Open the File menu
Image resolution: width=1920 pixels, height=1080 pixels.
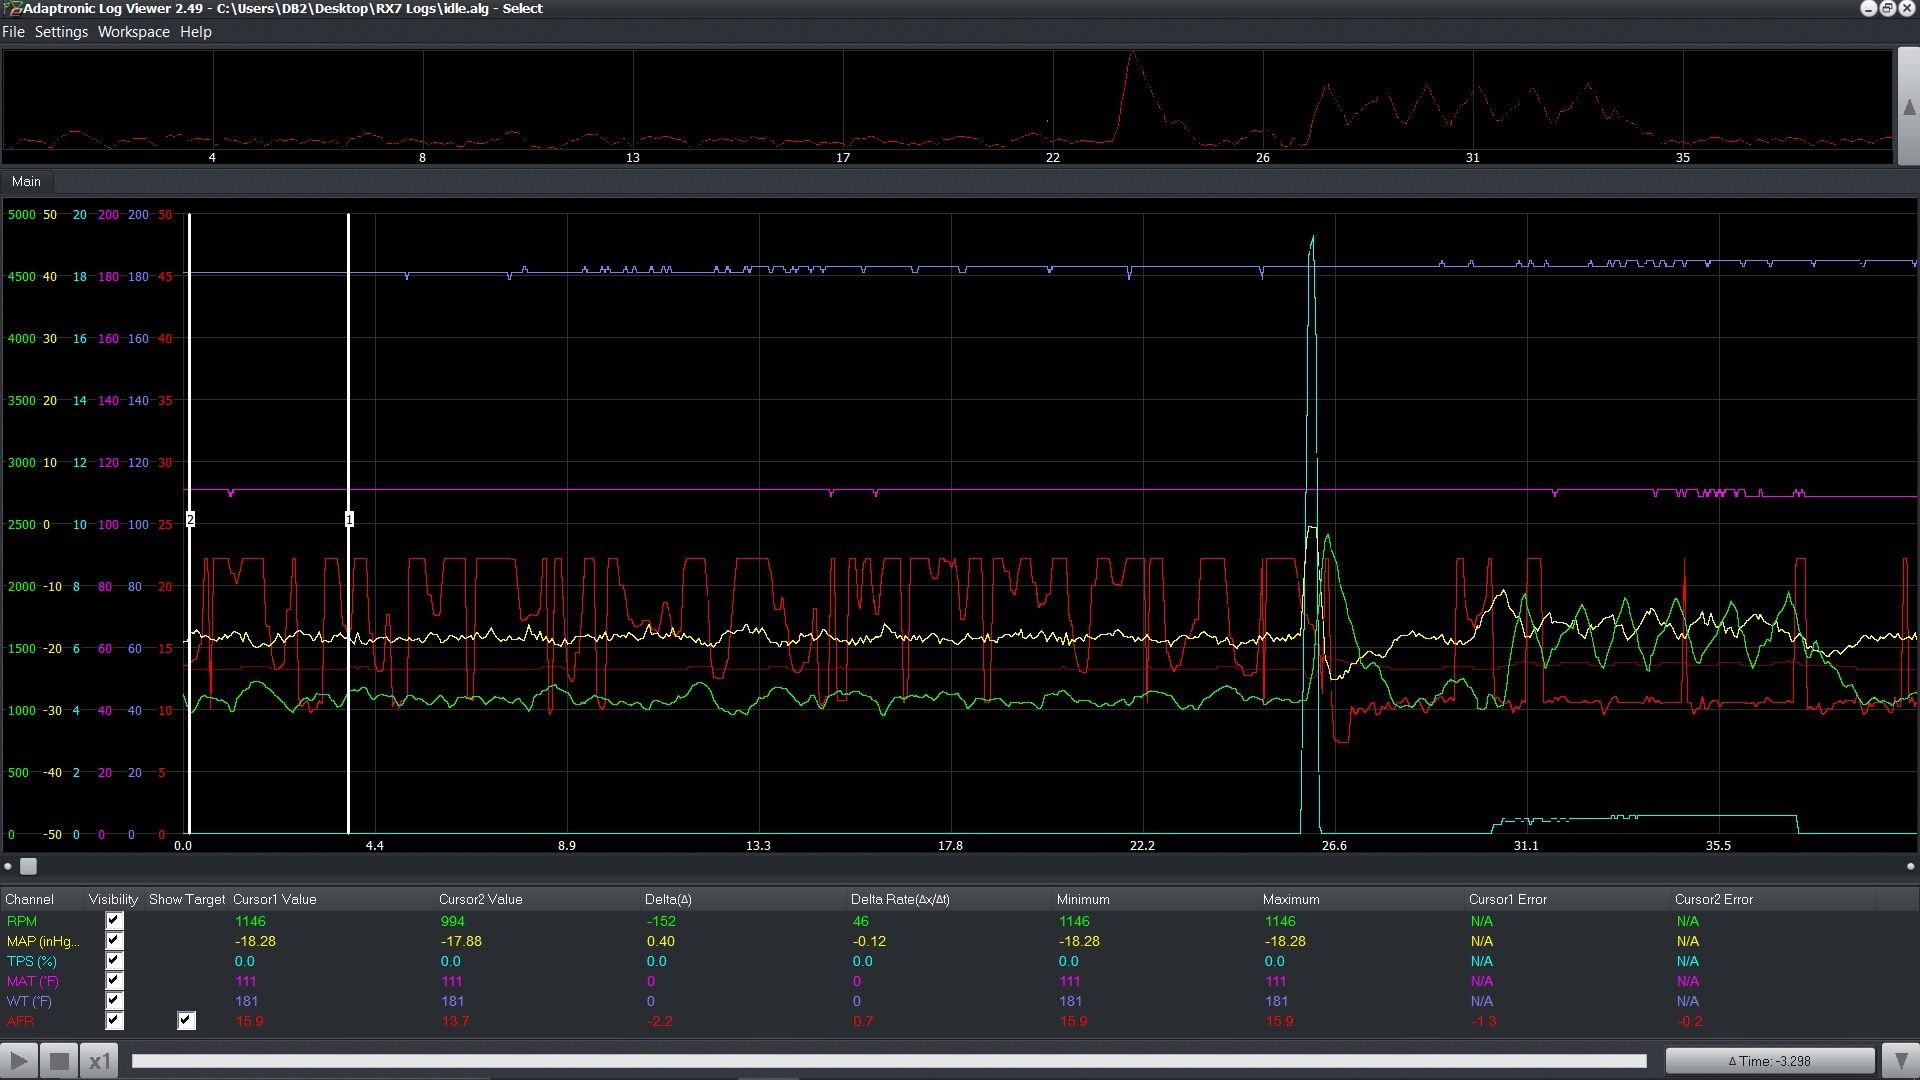point(13,32)
